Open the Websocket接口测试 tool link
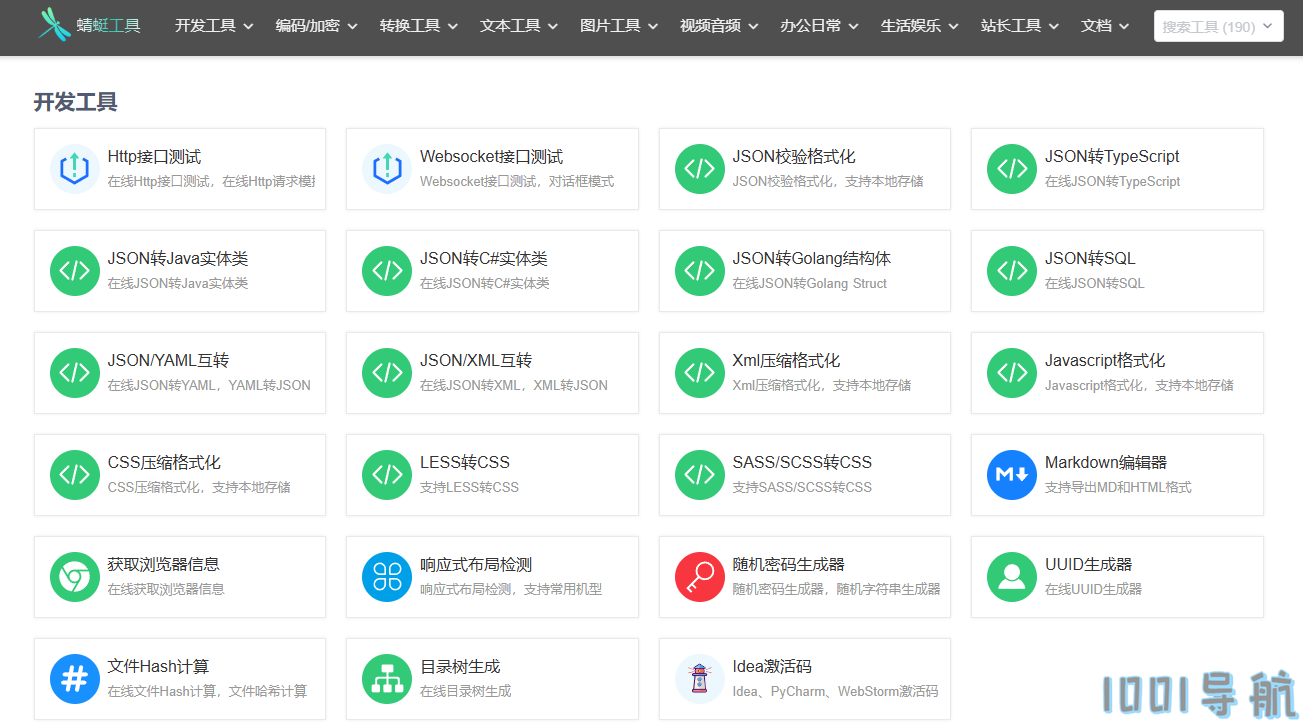This screenshot has height=724, width=1303. [x=491, y=157]
